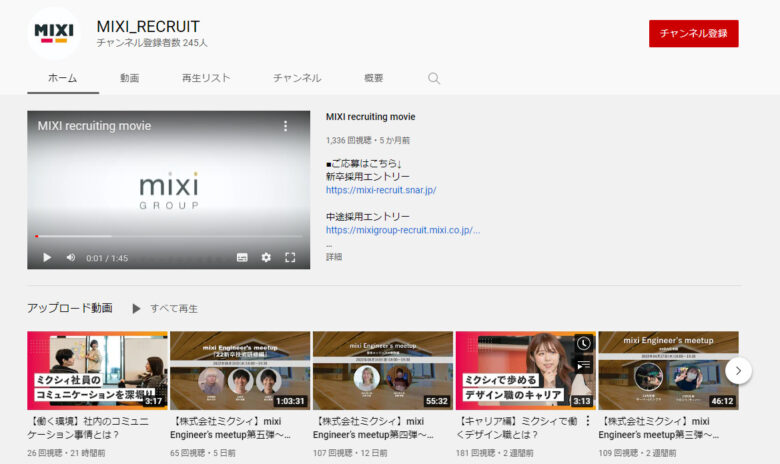
Task: Add the design career video to Watch Later
Action: coord(584,343)
